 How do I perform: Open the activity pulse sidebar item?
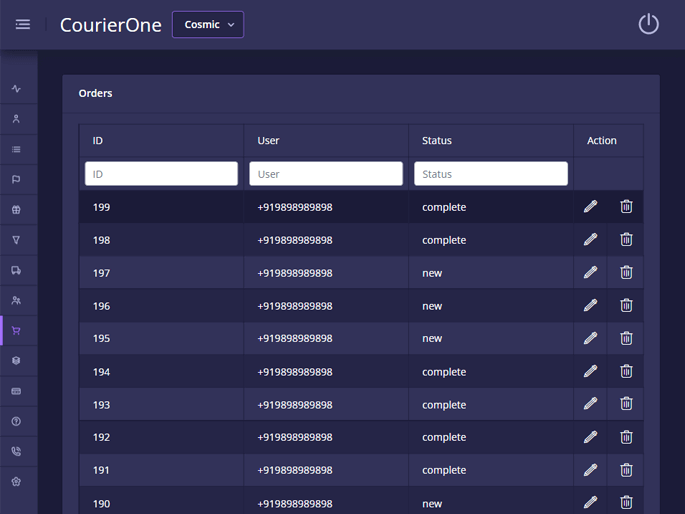(x=16, y=89)
